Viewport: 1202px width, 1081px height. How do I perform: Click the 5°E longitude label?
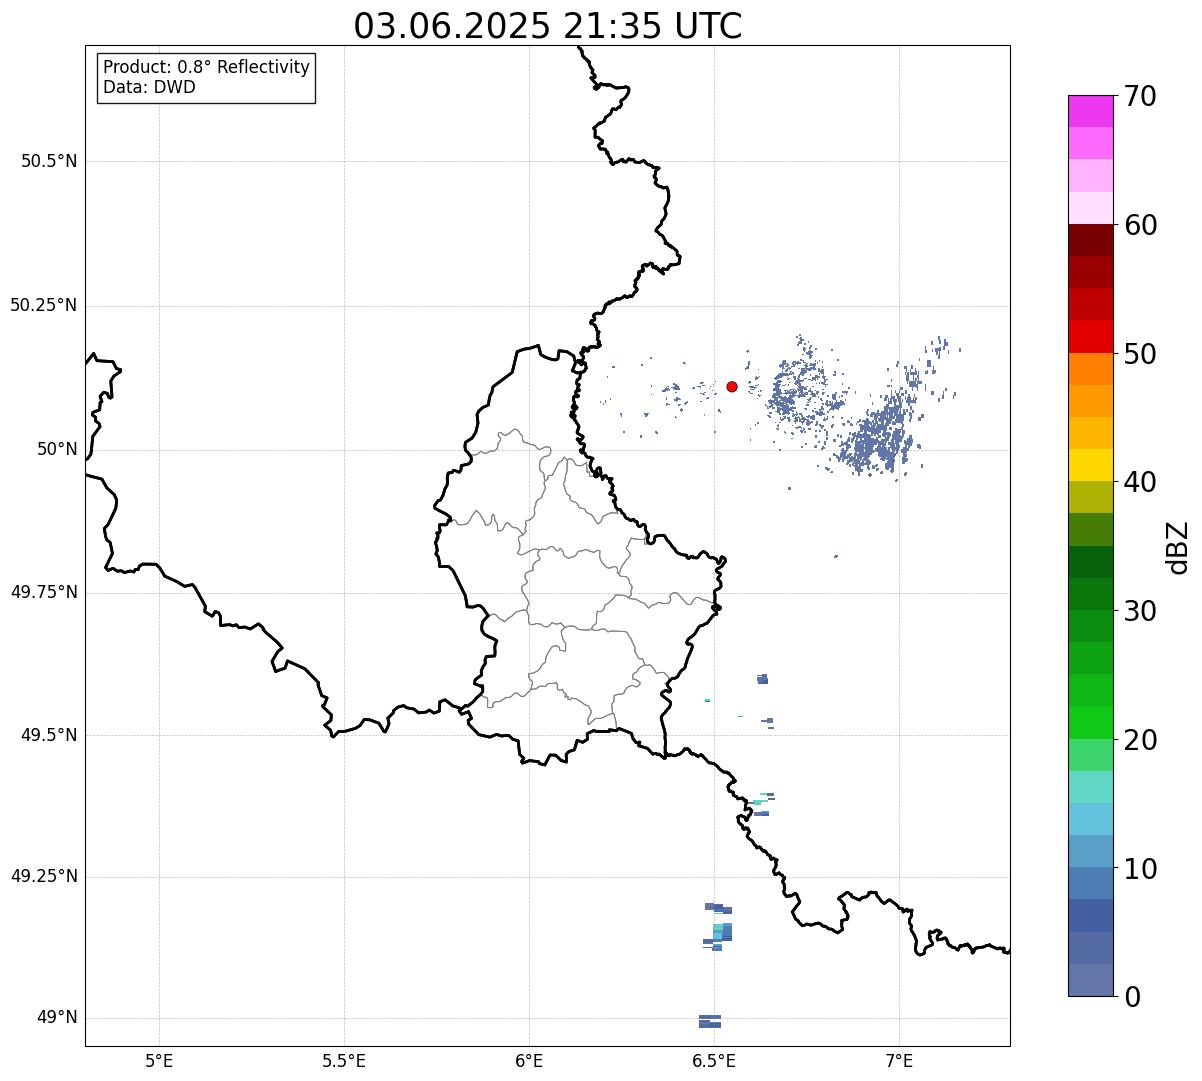pyautogui.click(x=159, y=1060)
